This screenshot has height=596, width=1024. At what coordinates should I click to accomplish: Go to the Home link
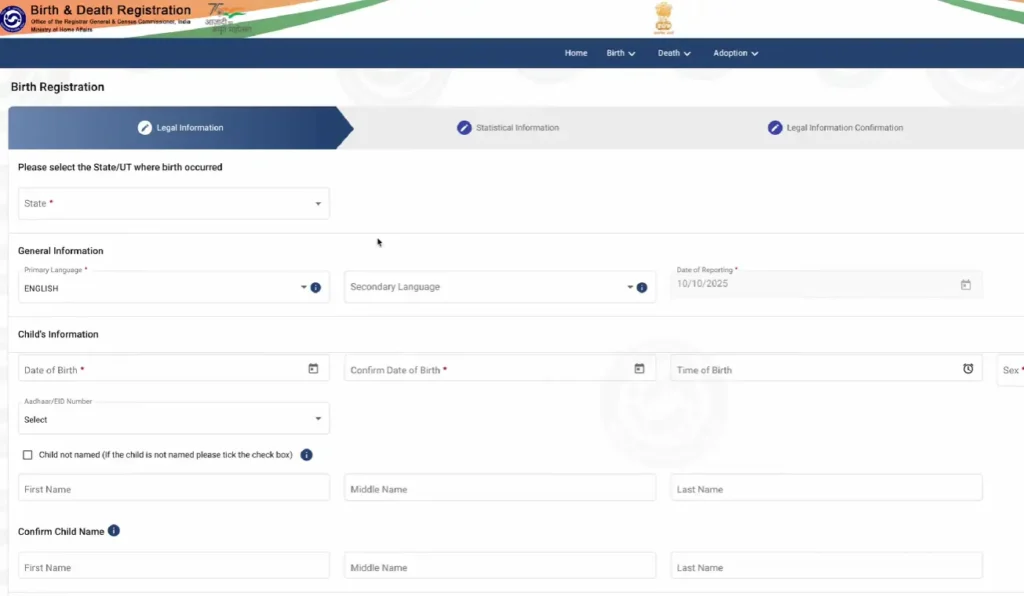[x=576, y=53]
